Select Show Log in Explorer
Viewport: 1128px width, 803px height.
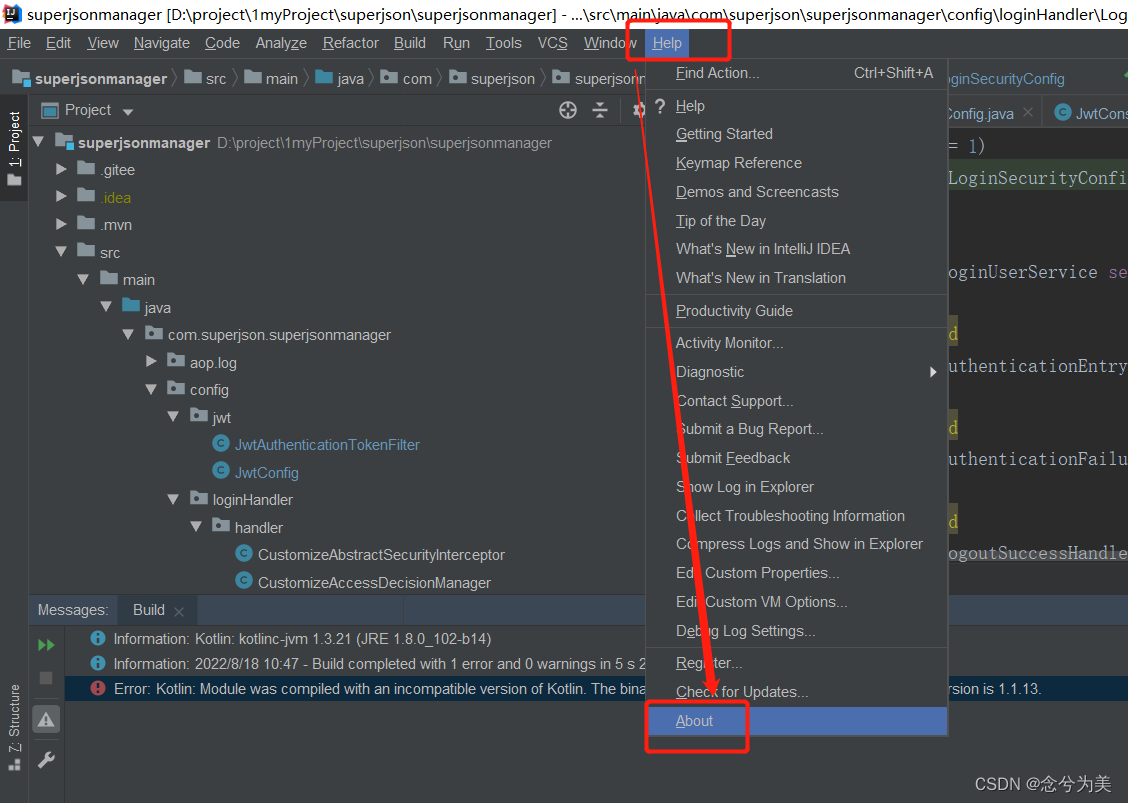tap(796, 487)
